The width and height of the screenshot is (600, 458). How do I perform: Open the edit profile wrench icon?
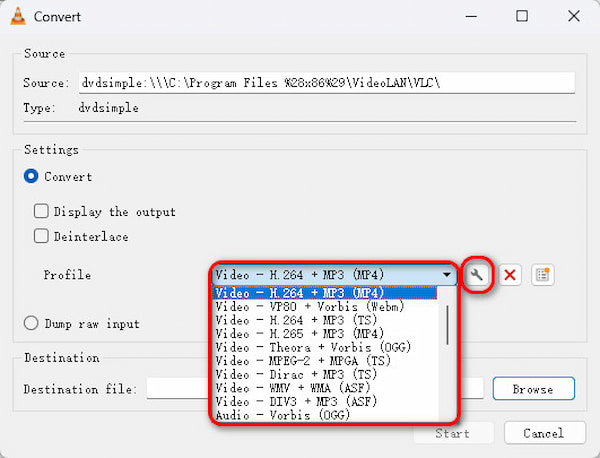(x=477, y=275)
